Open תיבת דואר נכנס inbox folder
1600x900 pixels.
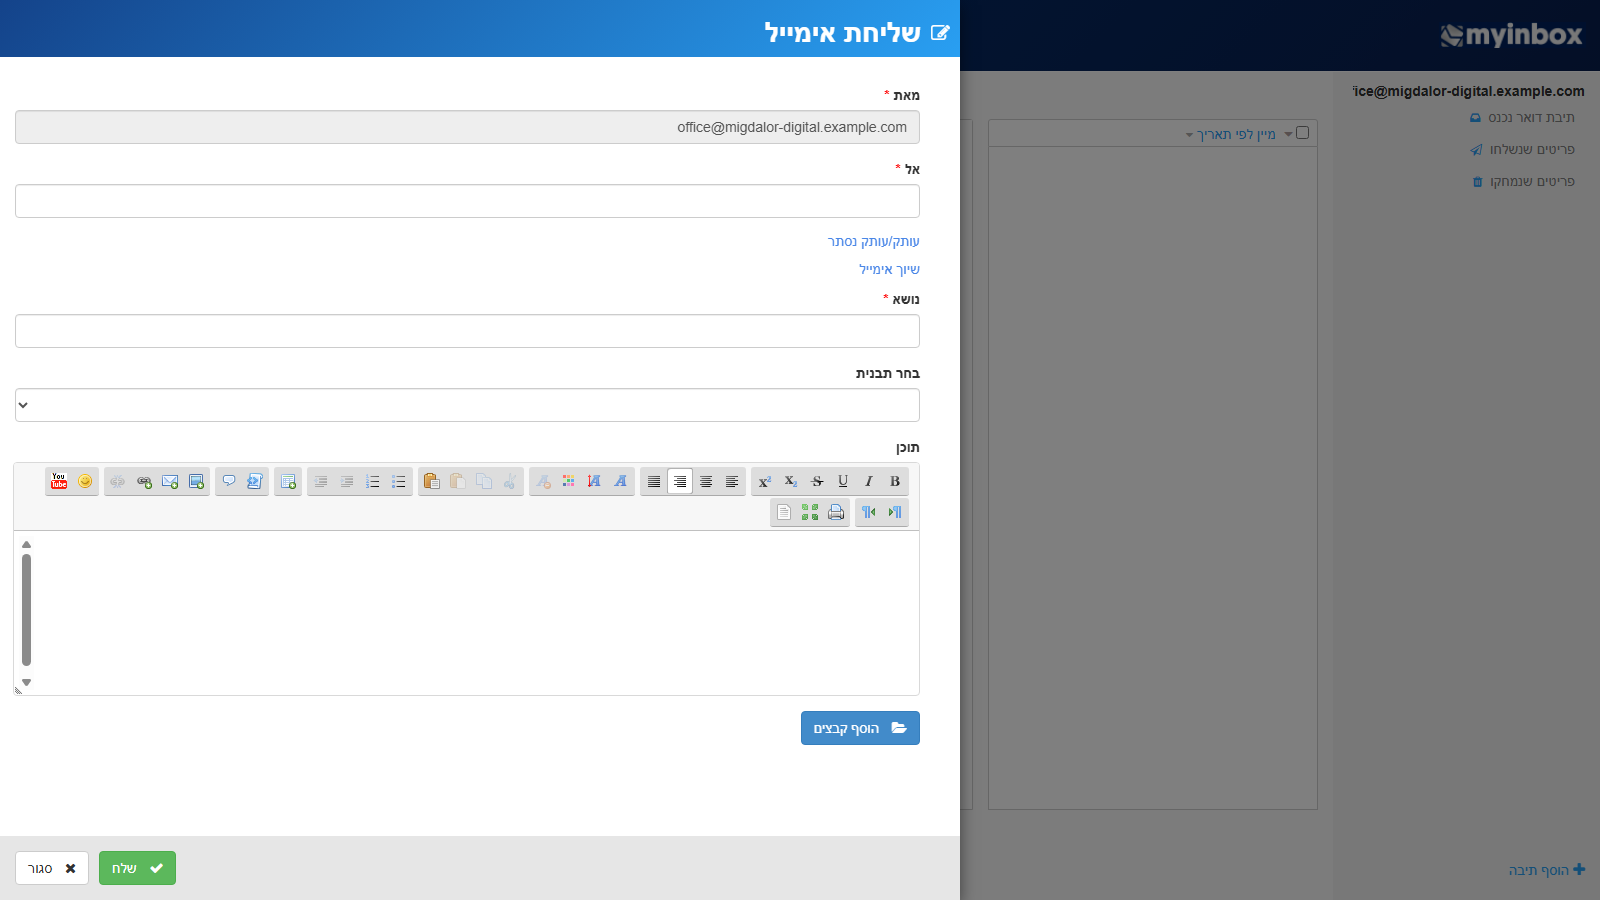pos(1522,117)
